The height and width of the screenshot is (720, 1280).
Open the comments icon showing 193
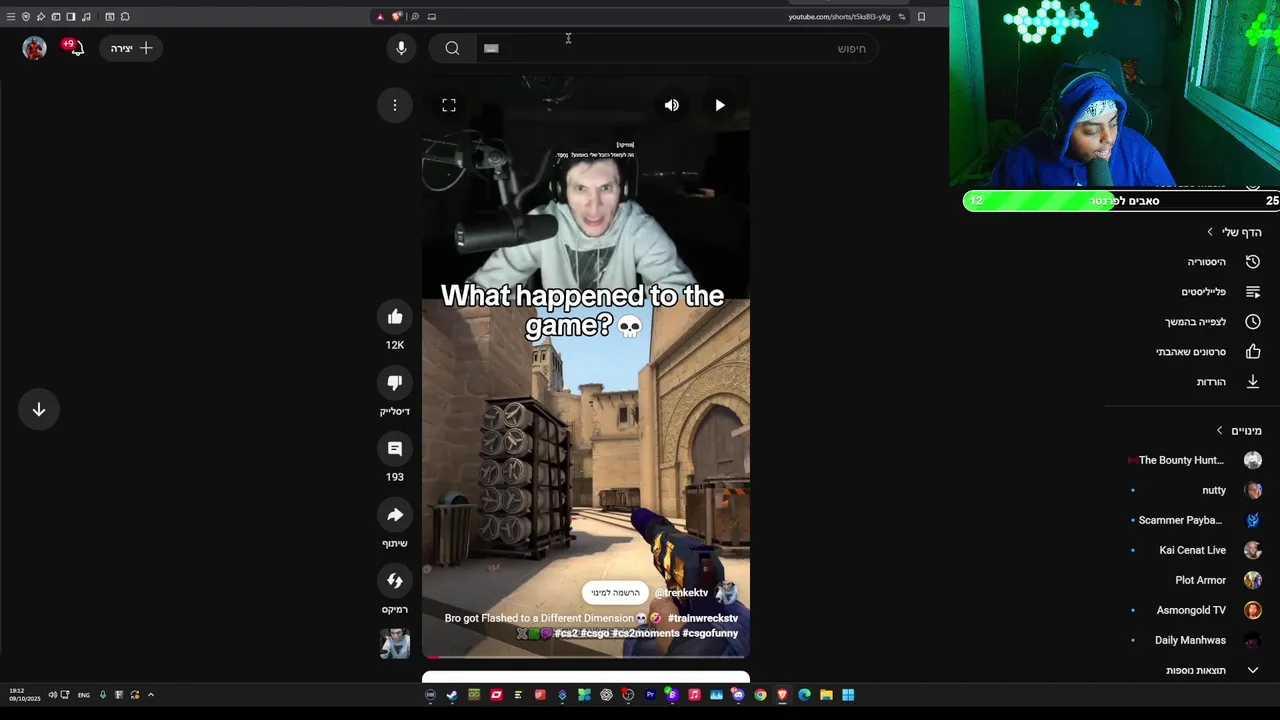395,449
